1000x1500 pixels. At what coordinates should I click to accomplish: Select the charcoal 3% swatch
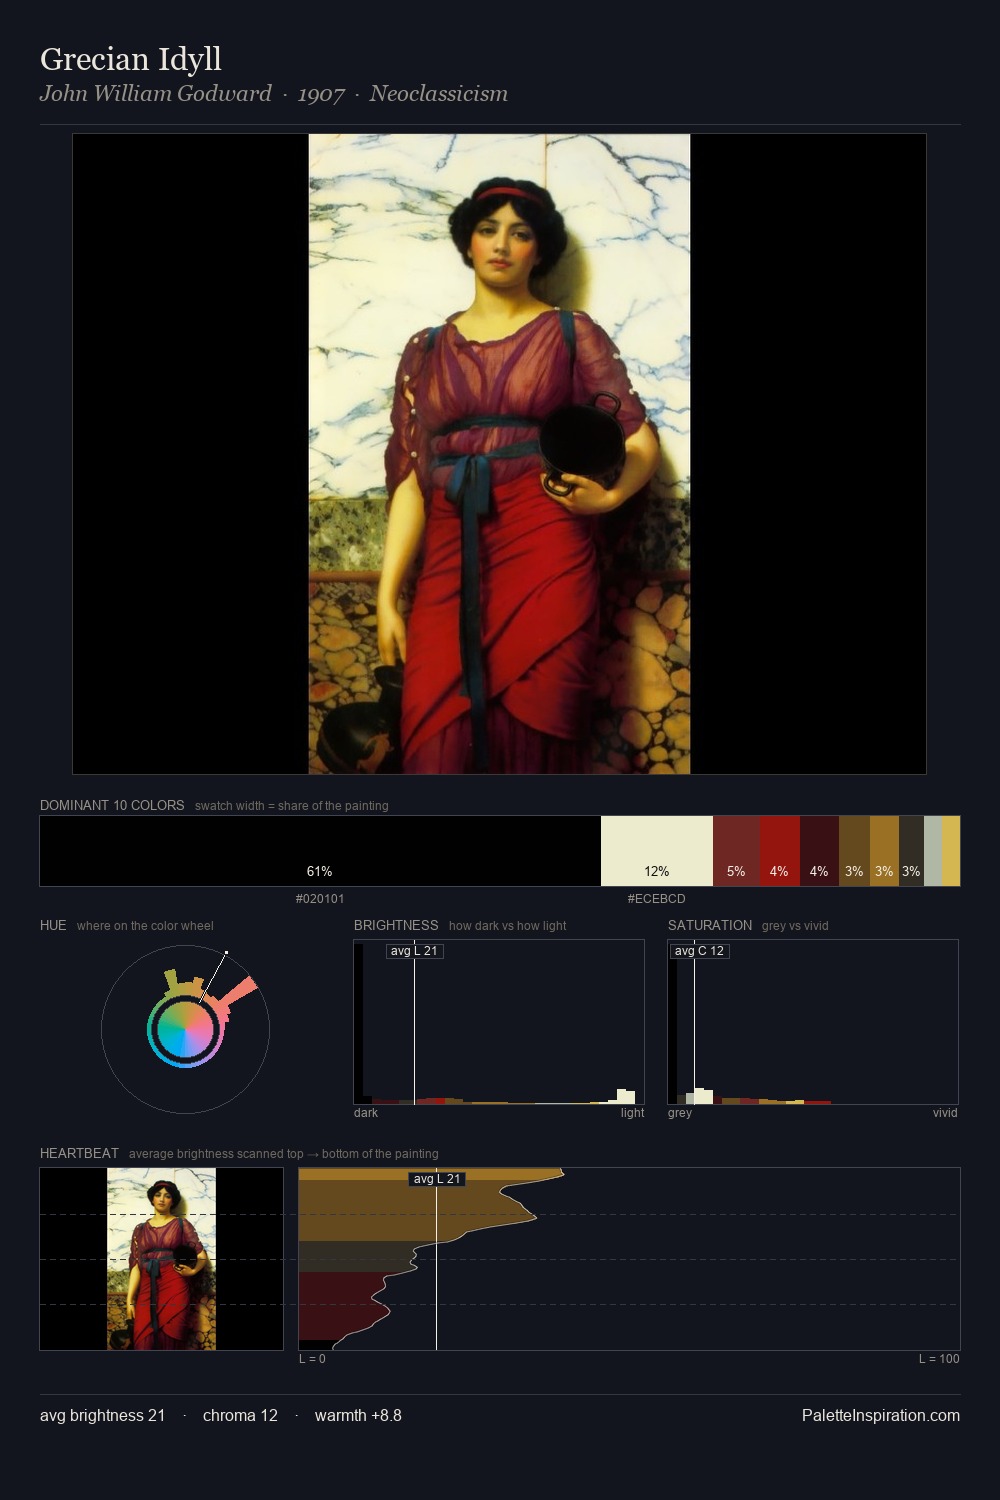click(911, 851)
